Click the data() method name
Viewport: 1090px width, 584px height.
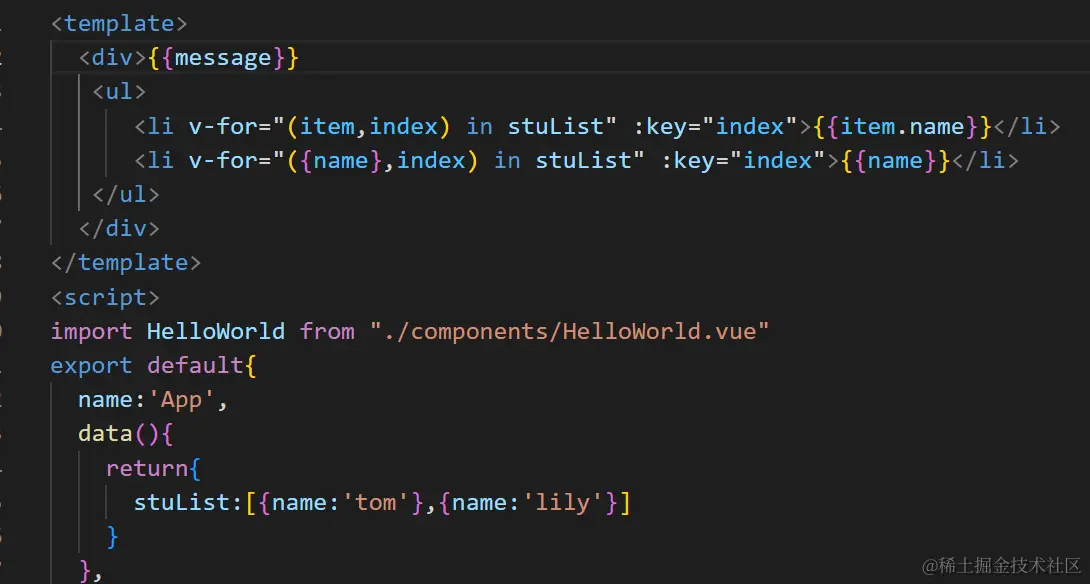(105, 434)
